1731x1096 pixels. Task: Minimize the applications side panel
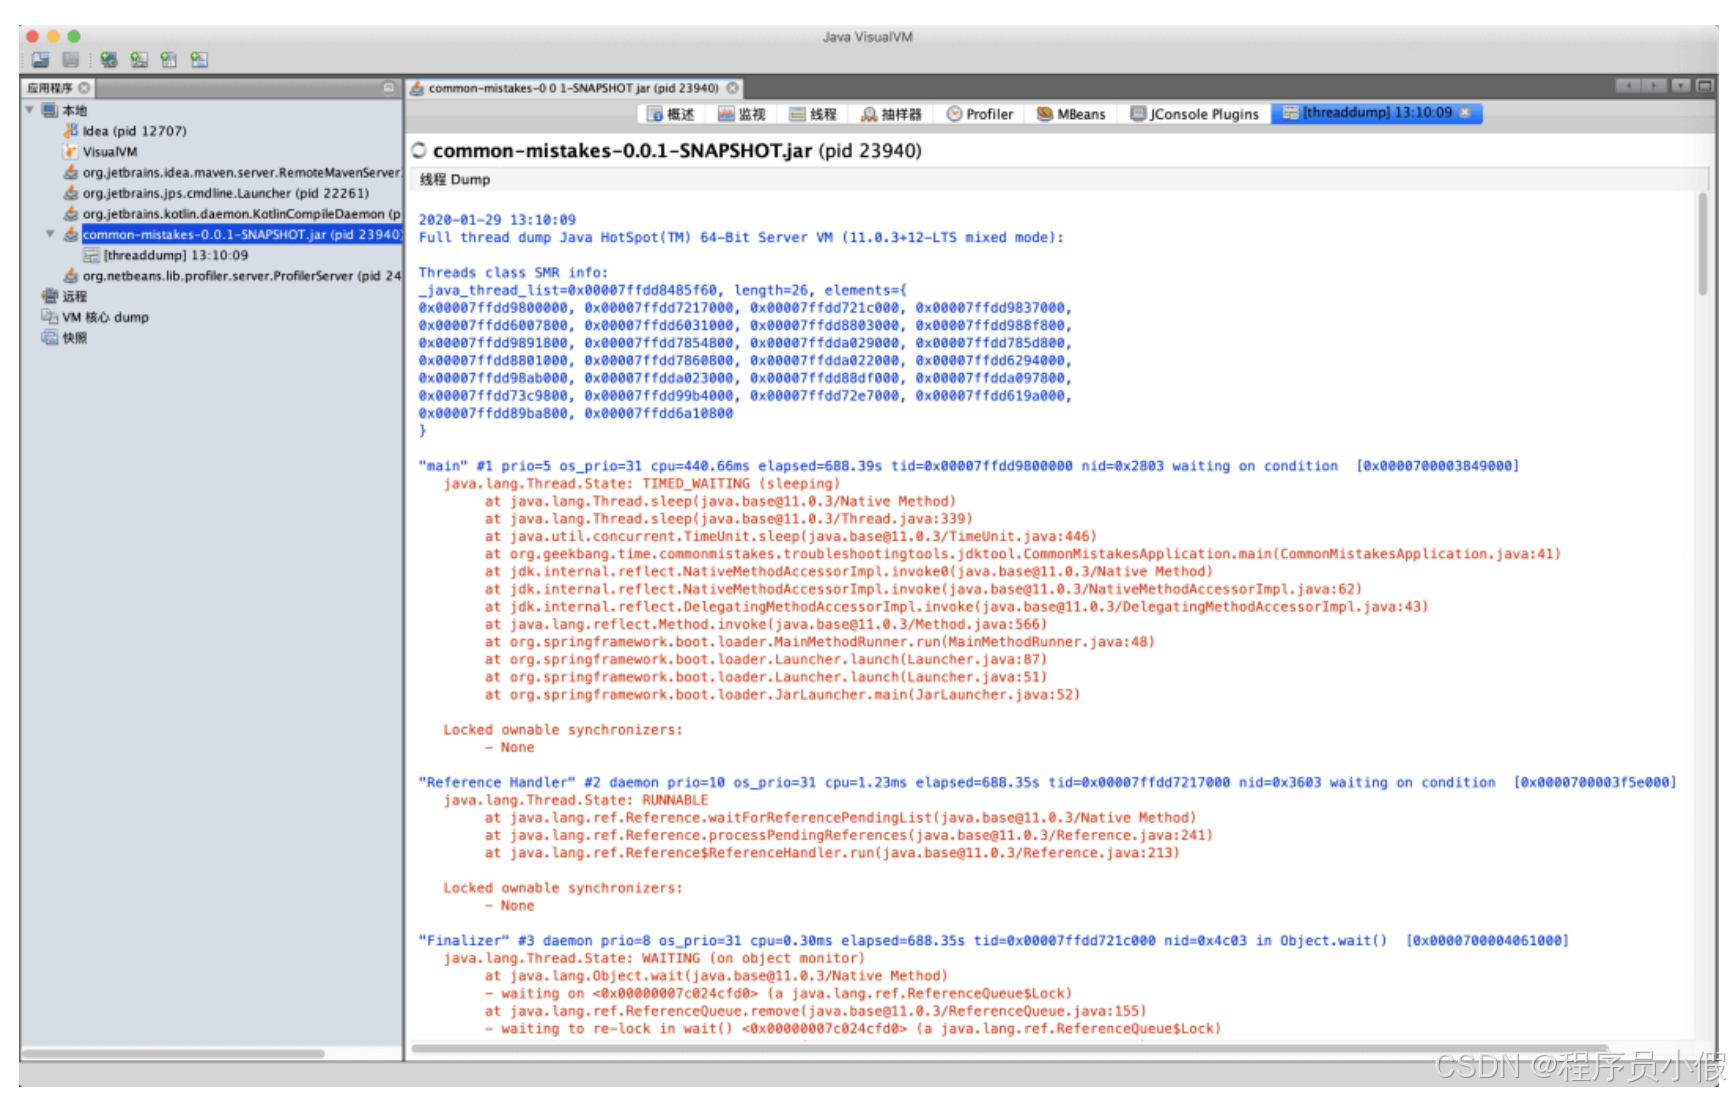point(389,88)
